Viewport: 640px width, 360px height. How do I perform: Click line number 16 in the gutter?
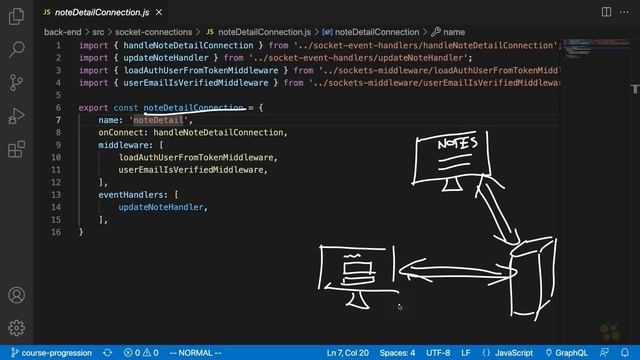[x=56, y=232]
